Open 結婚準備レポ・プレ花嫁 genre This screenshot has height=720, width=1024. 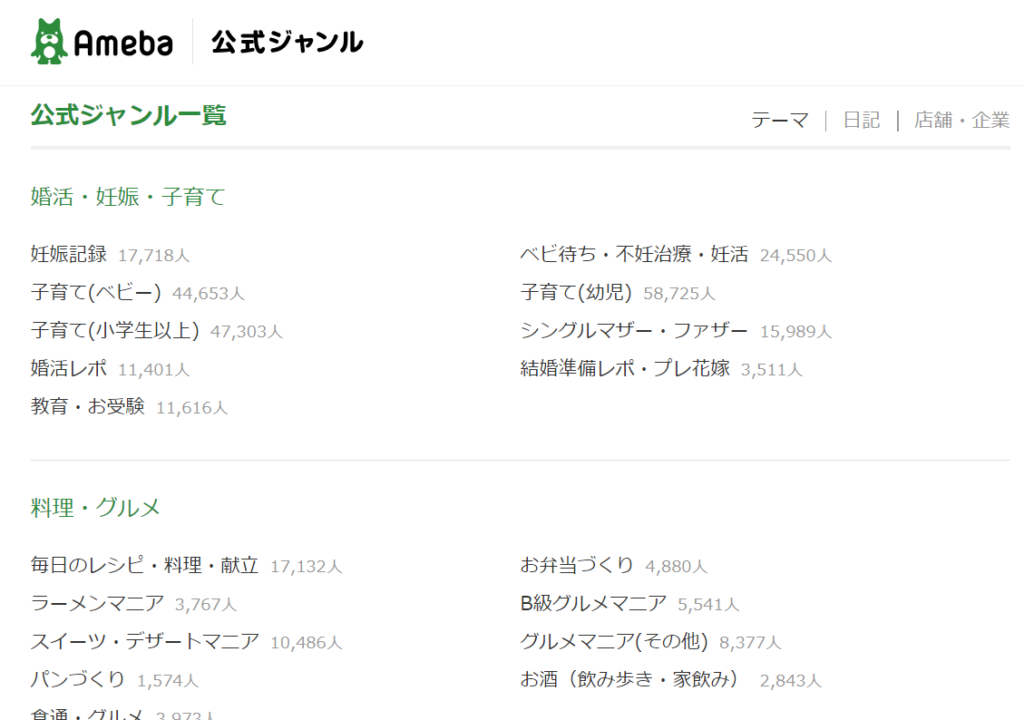[625, 368]
